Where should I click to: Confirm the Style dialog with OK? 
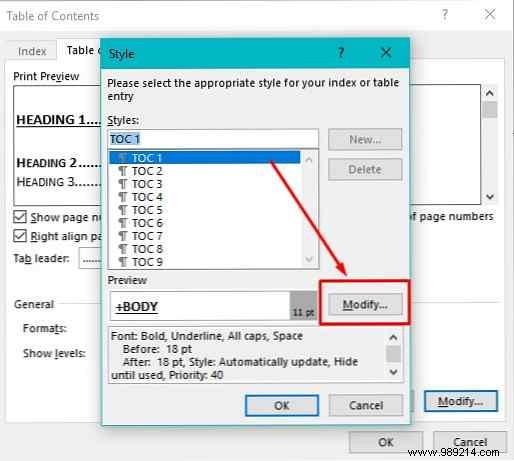click(282, 405)
